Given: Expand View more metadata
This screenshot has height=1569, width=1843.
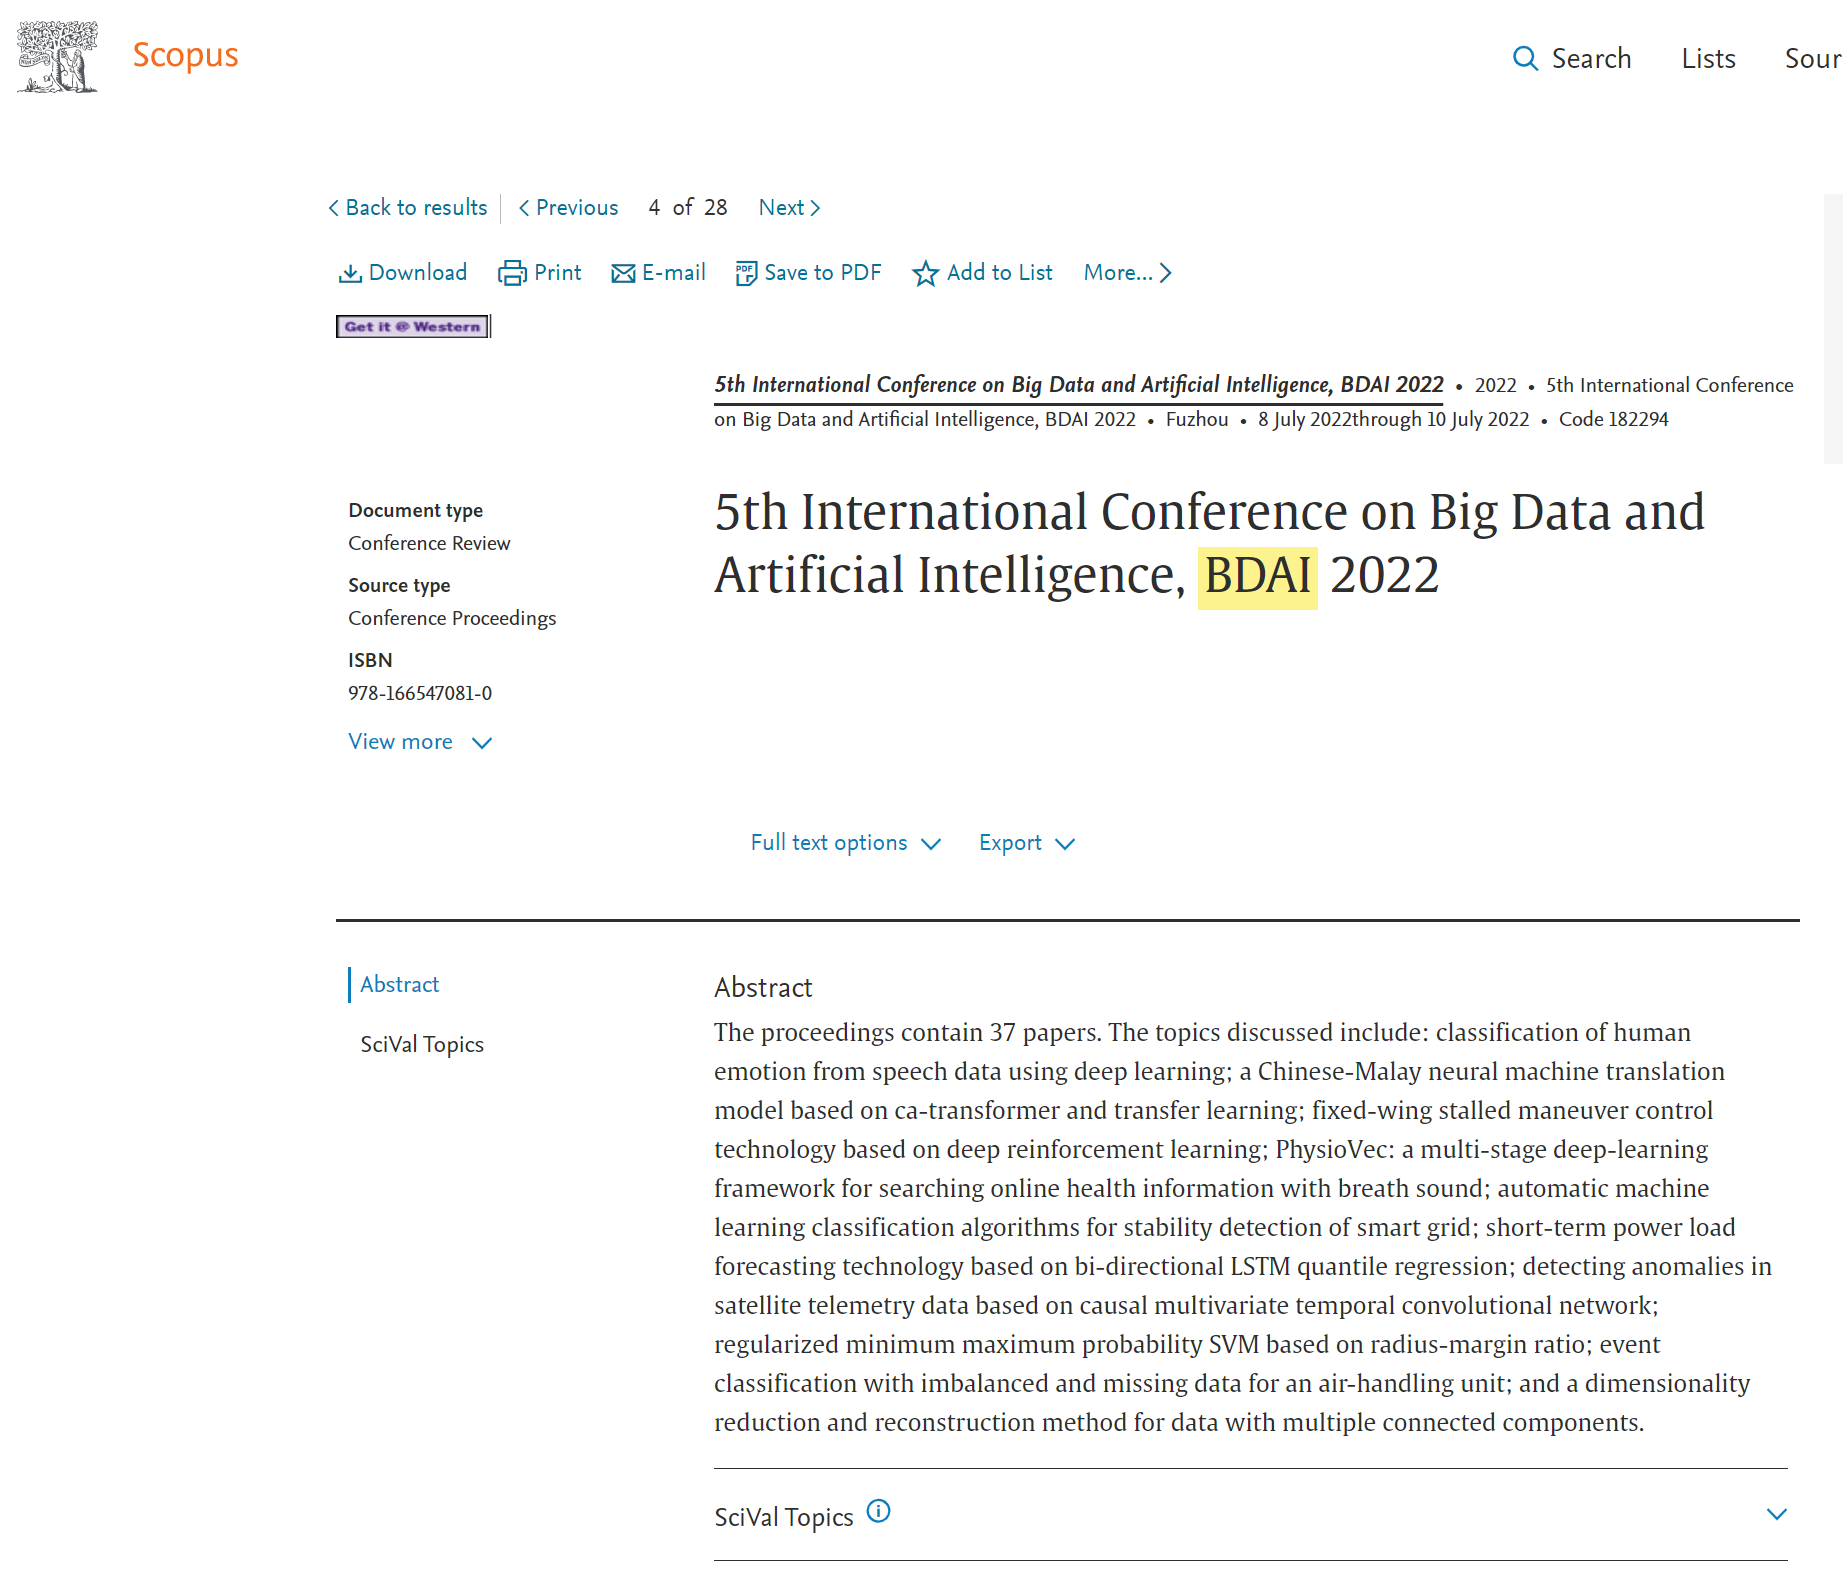Looking at the screenshot, I should [420, 742].
